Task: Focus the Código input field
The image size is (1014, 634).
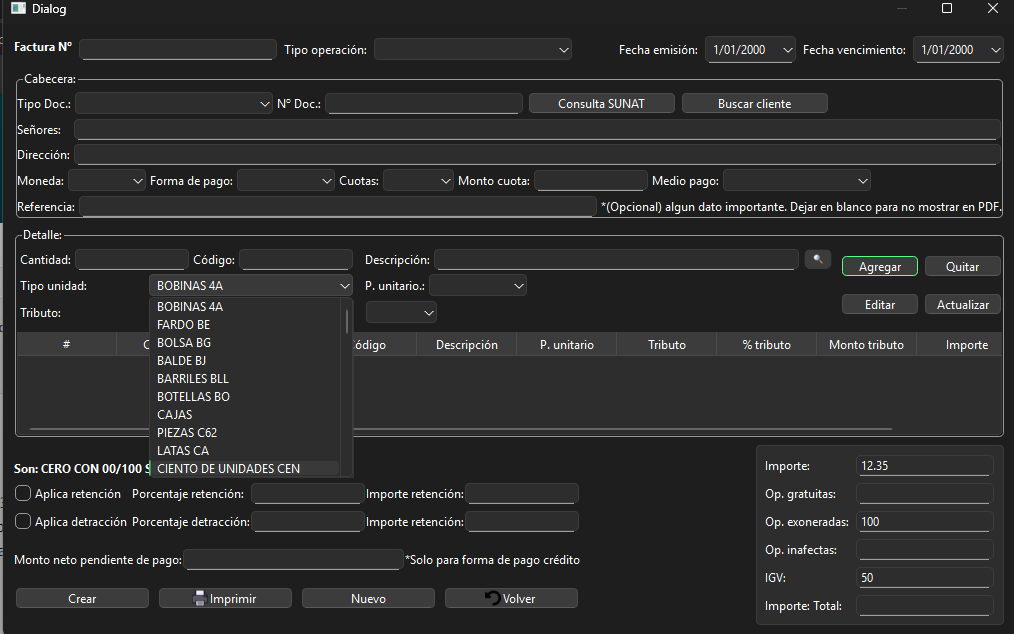Action: [296, 259]
